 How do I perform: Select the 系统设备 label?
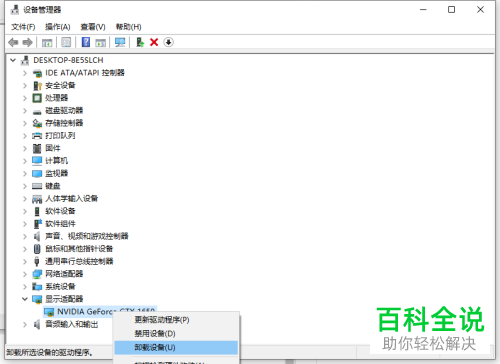(60, 286)
